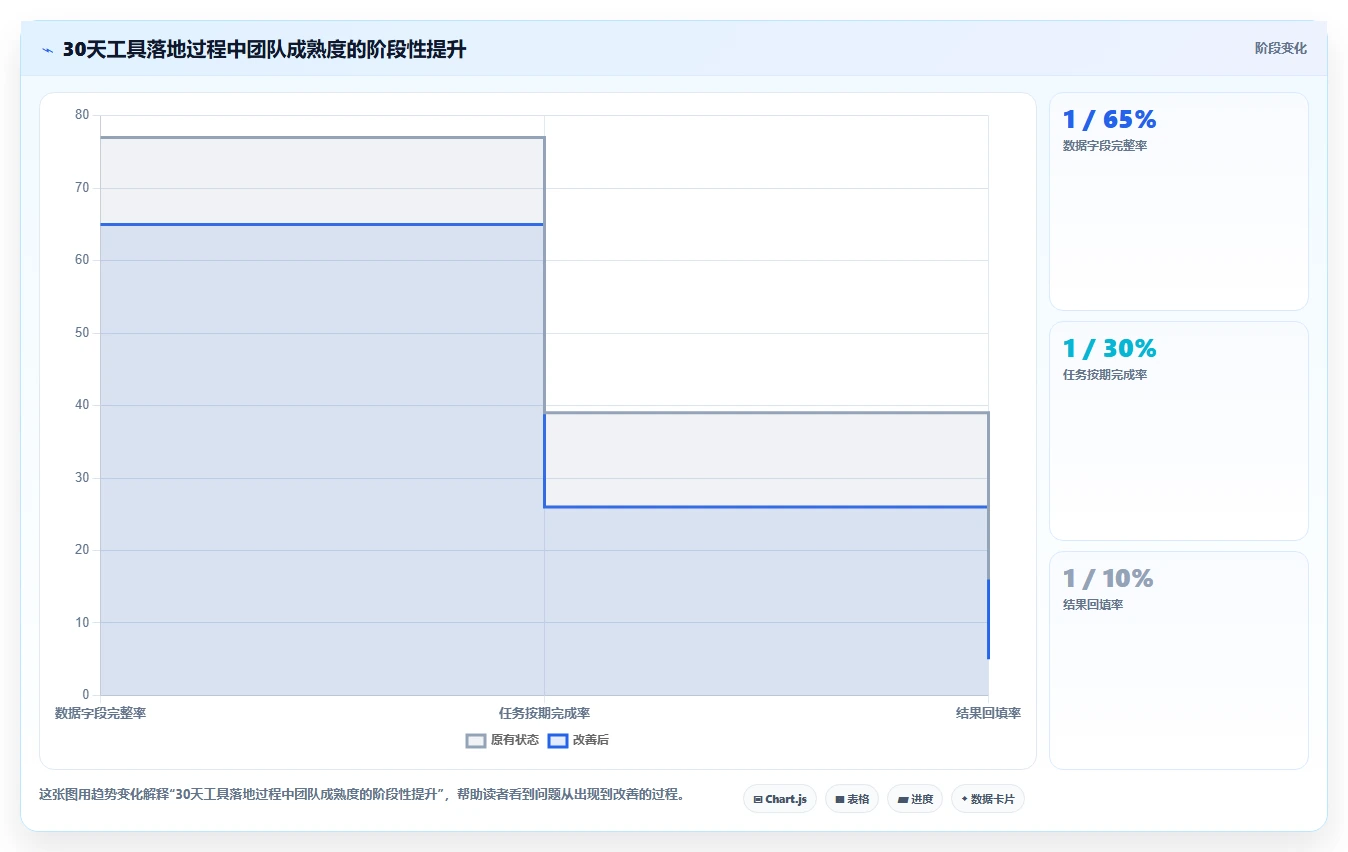Viewport: 1348px width, 852px height.
Task: Click the y-axis value 0
Action: tap(85, 695)
